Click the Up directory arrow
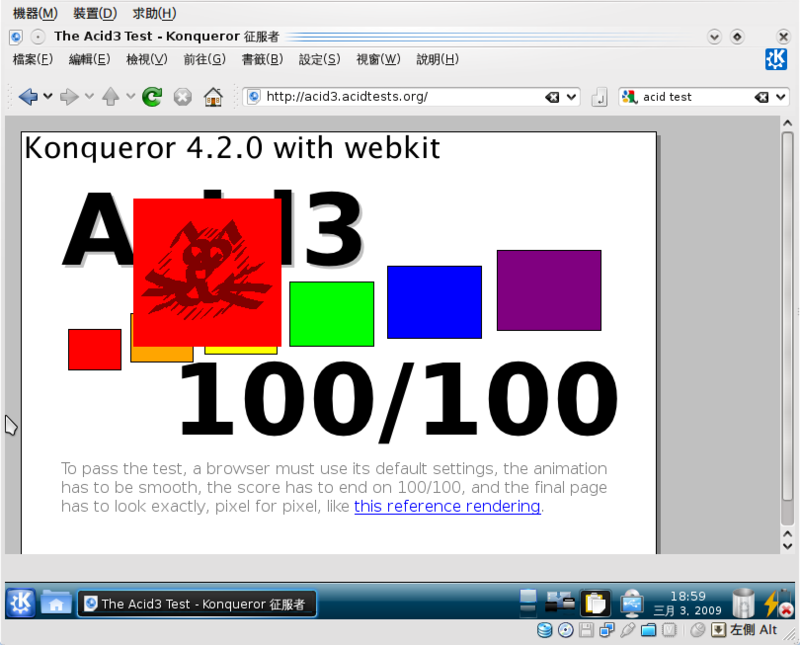The image size is (800, 645). [x=110, y=97]
